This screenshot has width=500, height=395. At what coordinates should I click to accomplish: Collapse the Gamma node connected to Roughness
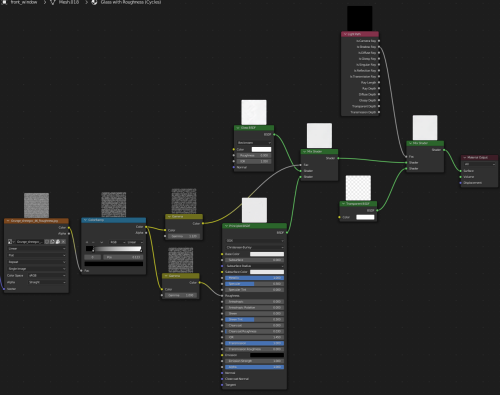coord(166,276)
